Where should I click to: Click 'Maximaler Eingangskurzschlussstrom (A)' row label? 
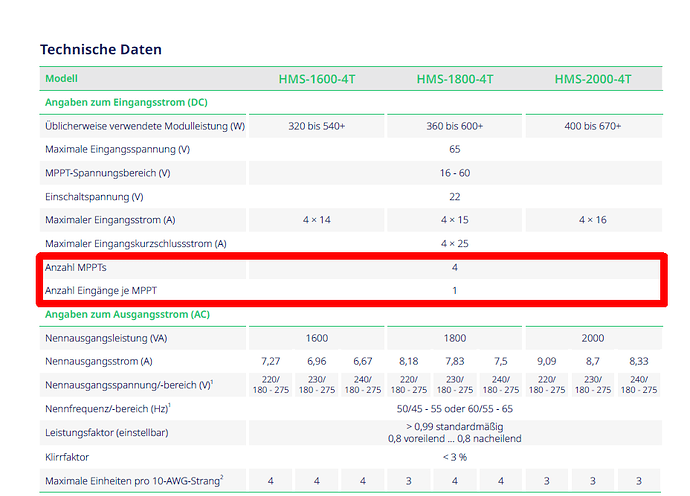[136, 244]
